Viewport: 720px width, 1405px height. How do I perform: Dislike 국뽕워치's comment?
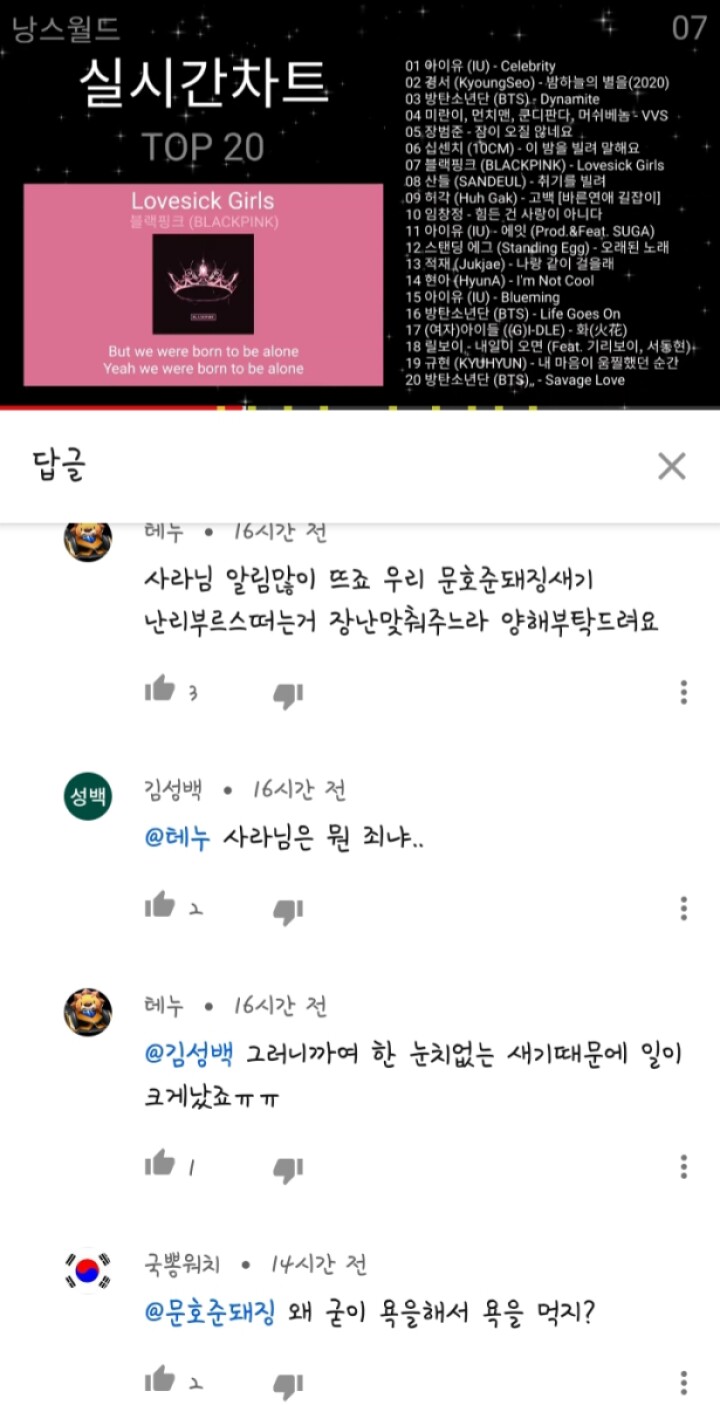click(288, 1386)
